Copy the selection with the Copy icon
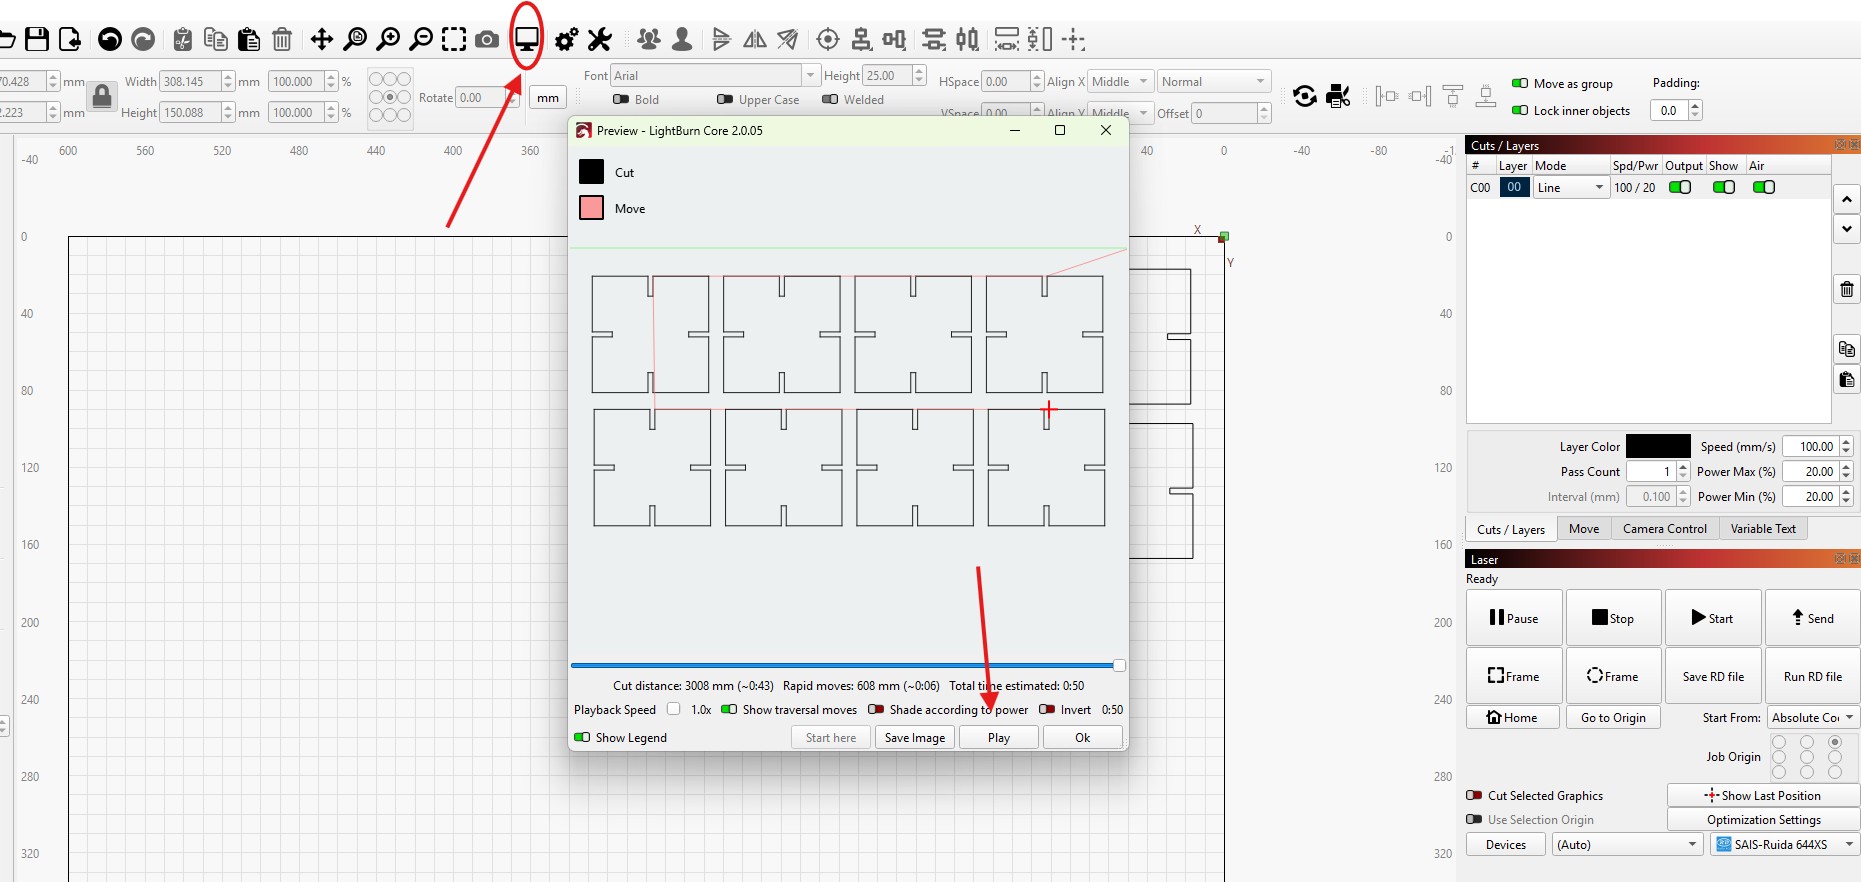1861x882 pixels. 215,39
